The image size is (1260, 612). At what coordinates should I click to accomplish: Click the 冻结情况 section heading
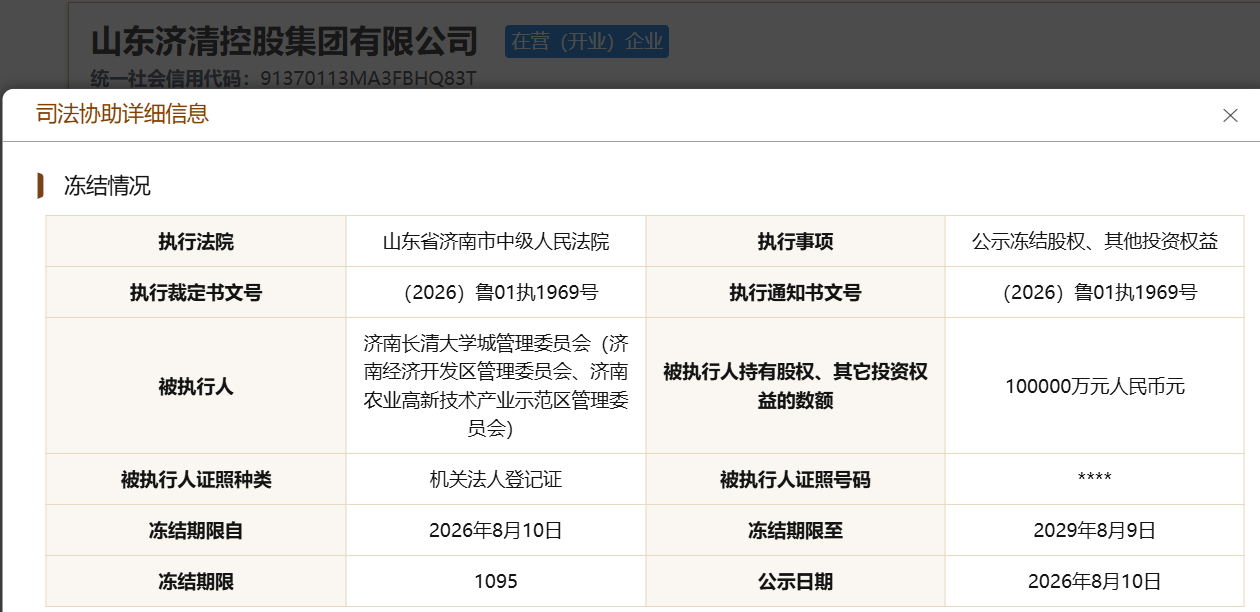coord(107,186)
